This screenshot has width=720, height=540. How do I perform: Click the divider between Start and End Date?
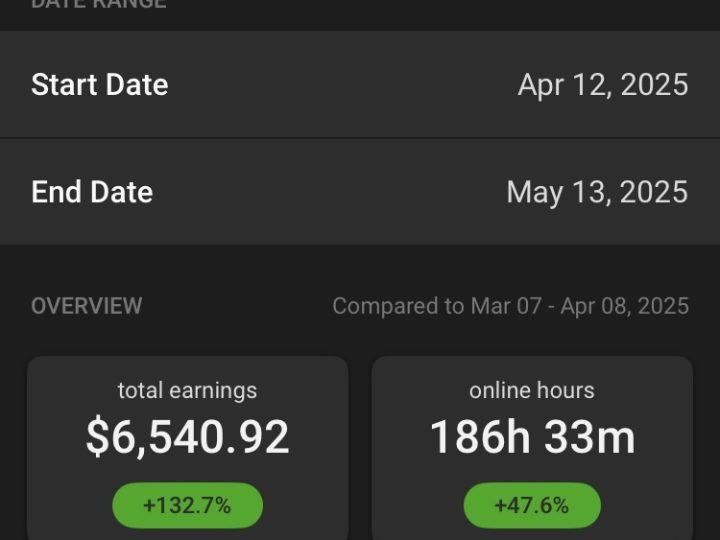pyautogui.click(x=360, y=138)
